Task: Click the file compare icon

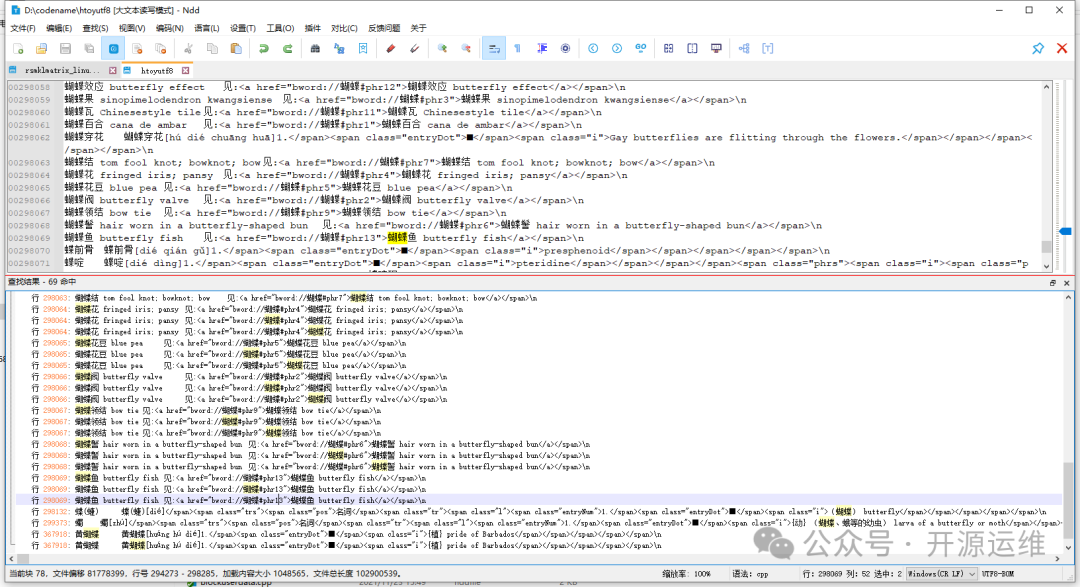Action: 669,49
